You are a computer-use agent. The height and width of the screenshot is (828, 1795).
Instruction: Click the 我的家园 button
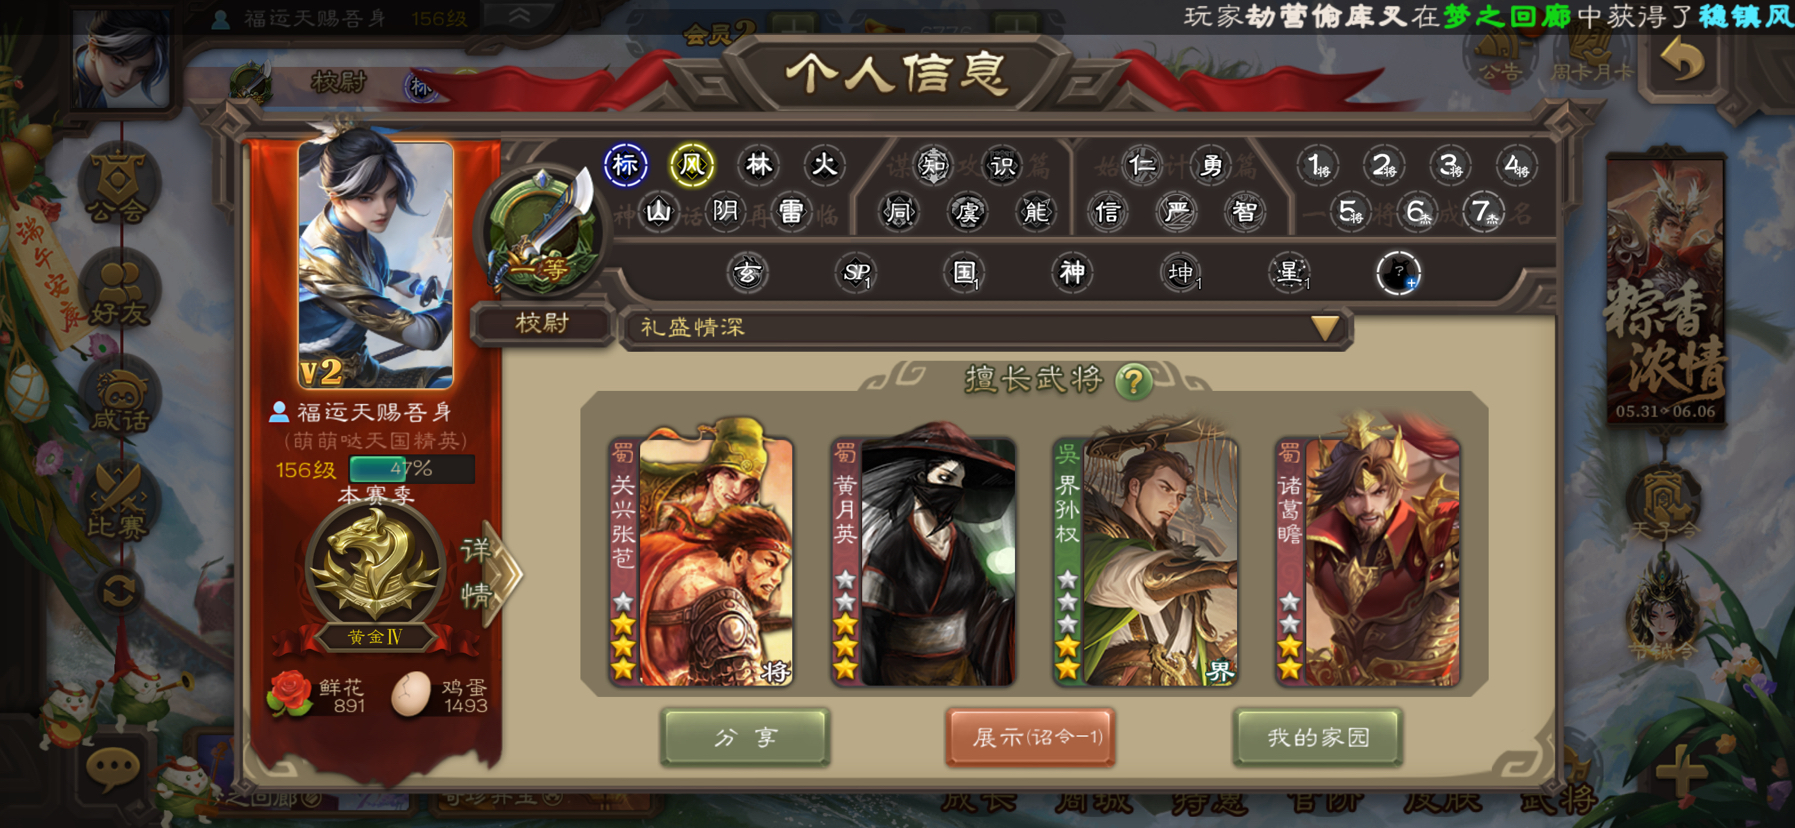(1318, 738)
